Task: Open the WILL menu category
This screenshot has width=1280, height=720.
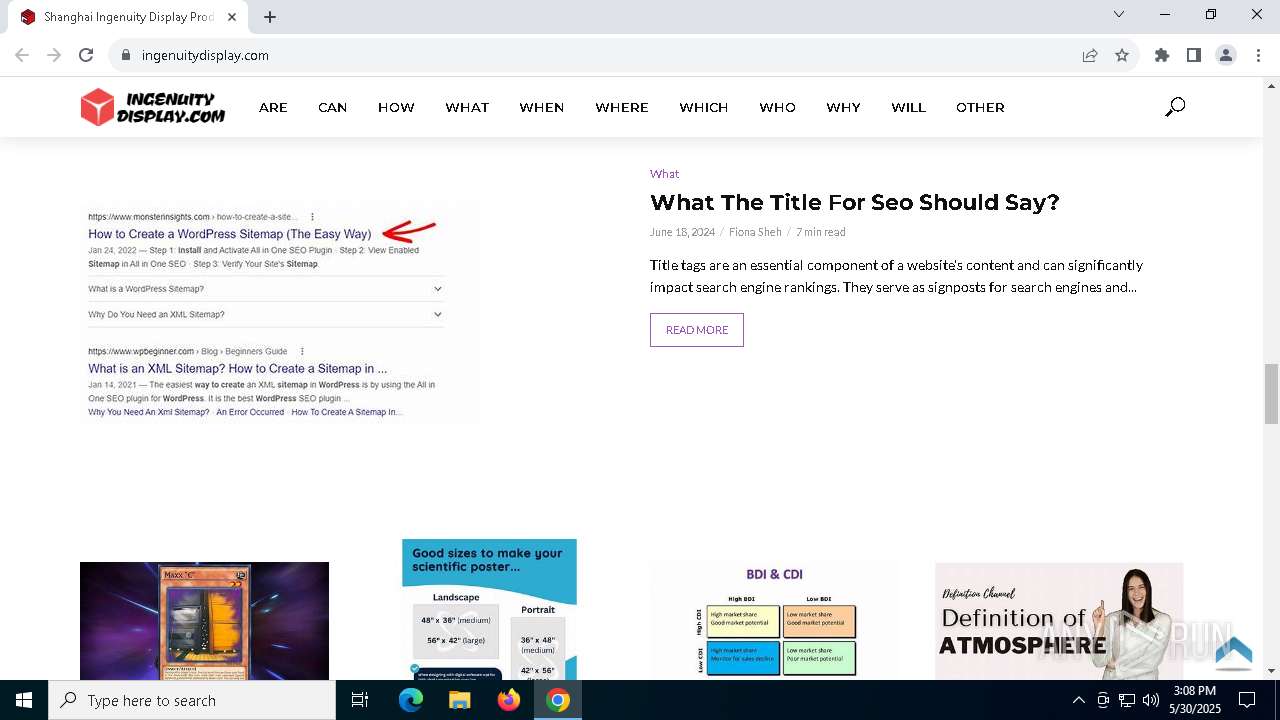Action: point(909,107)
